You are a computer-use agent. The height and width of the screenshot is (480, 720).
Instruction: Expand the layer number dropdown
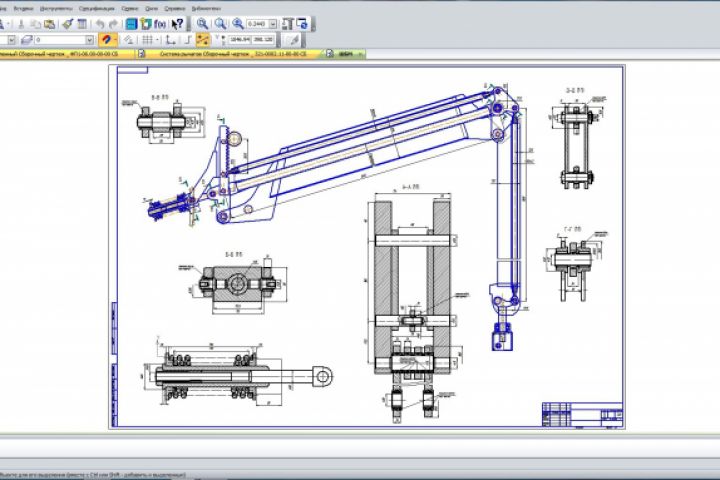click(x=90, y=40)
